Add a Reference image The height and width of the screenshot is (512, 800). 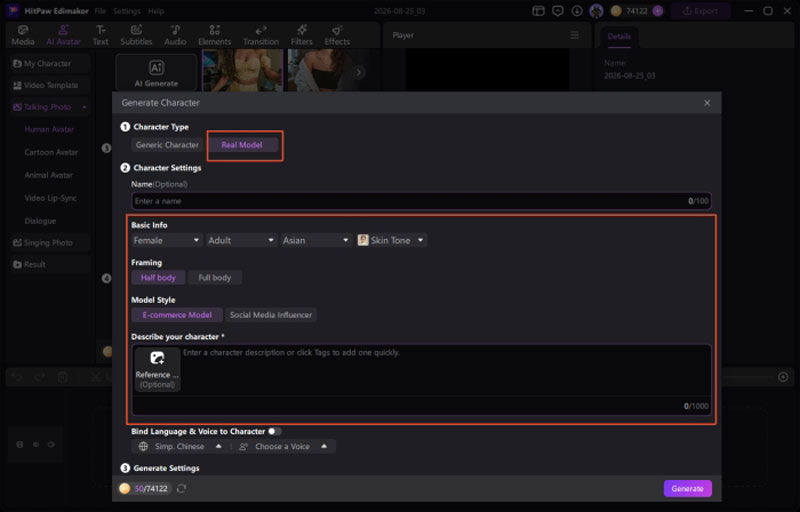pos(157,370)
